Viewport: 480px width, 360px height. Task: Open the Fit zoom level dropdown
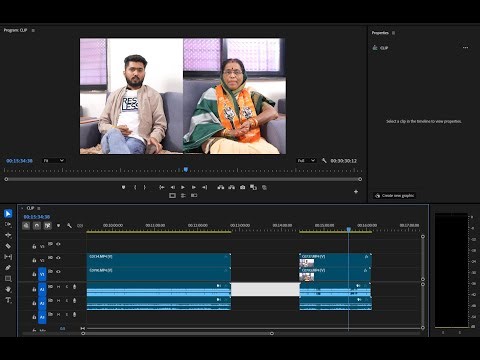[54, 161]
